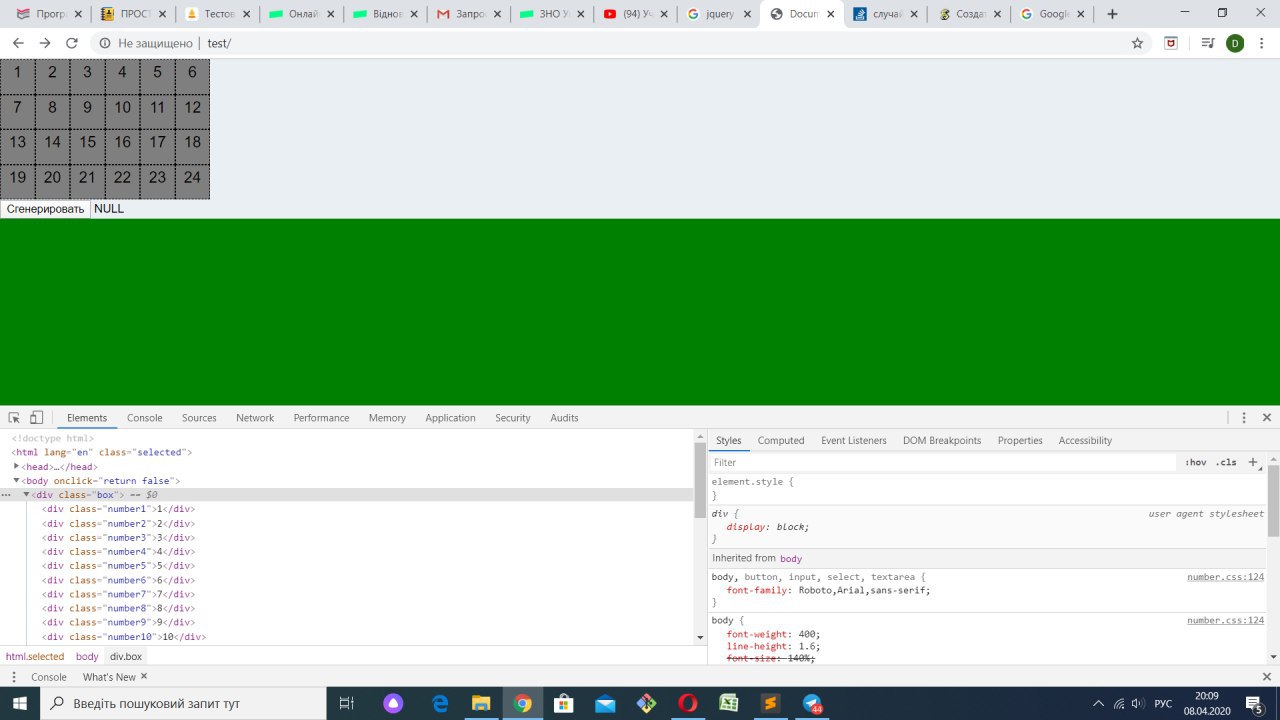Launch Opera browser from the taskbar
The height and width of the screenshot is (720, 1280).
coord(687,703)
